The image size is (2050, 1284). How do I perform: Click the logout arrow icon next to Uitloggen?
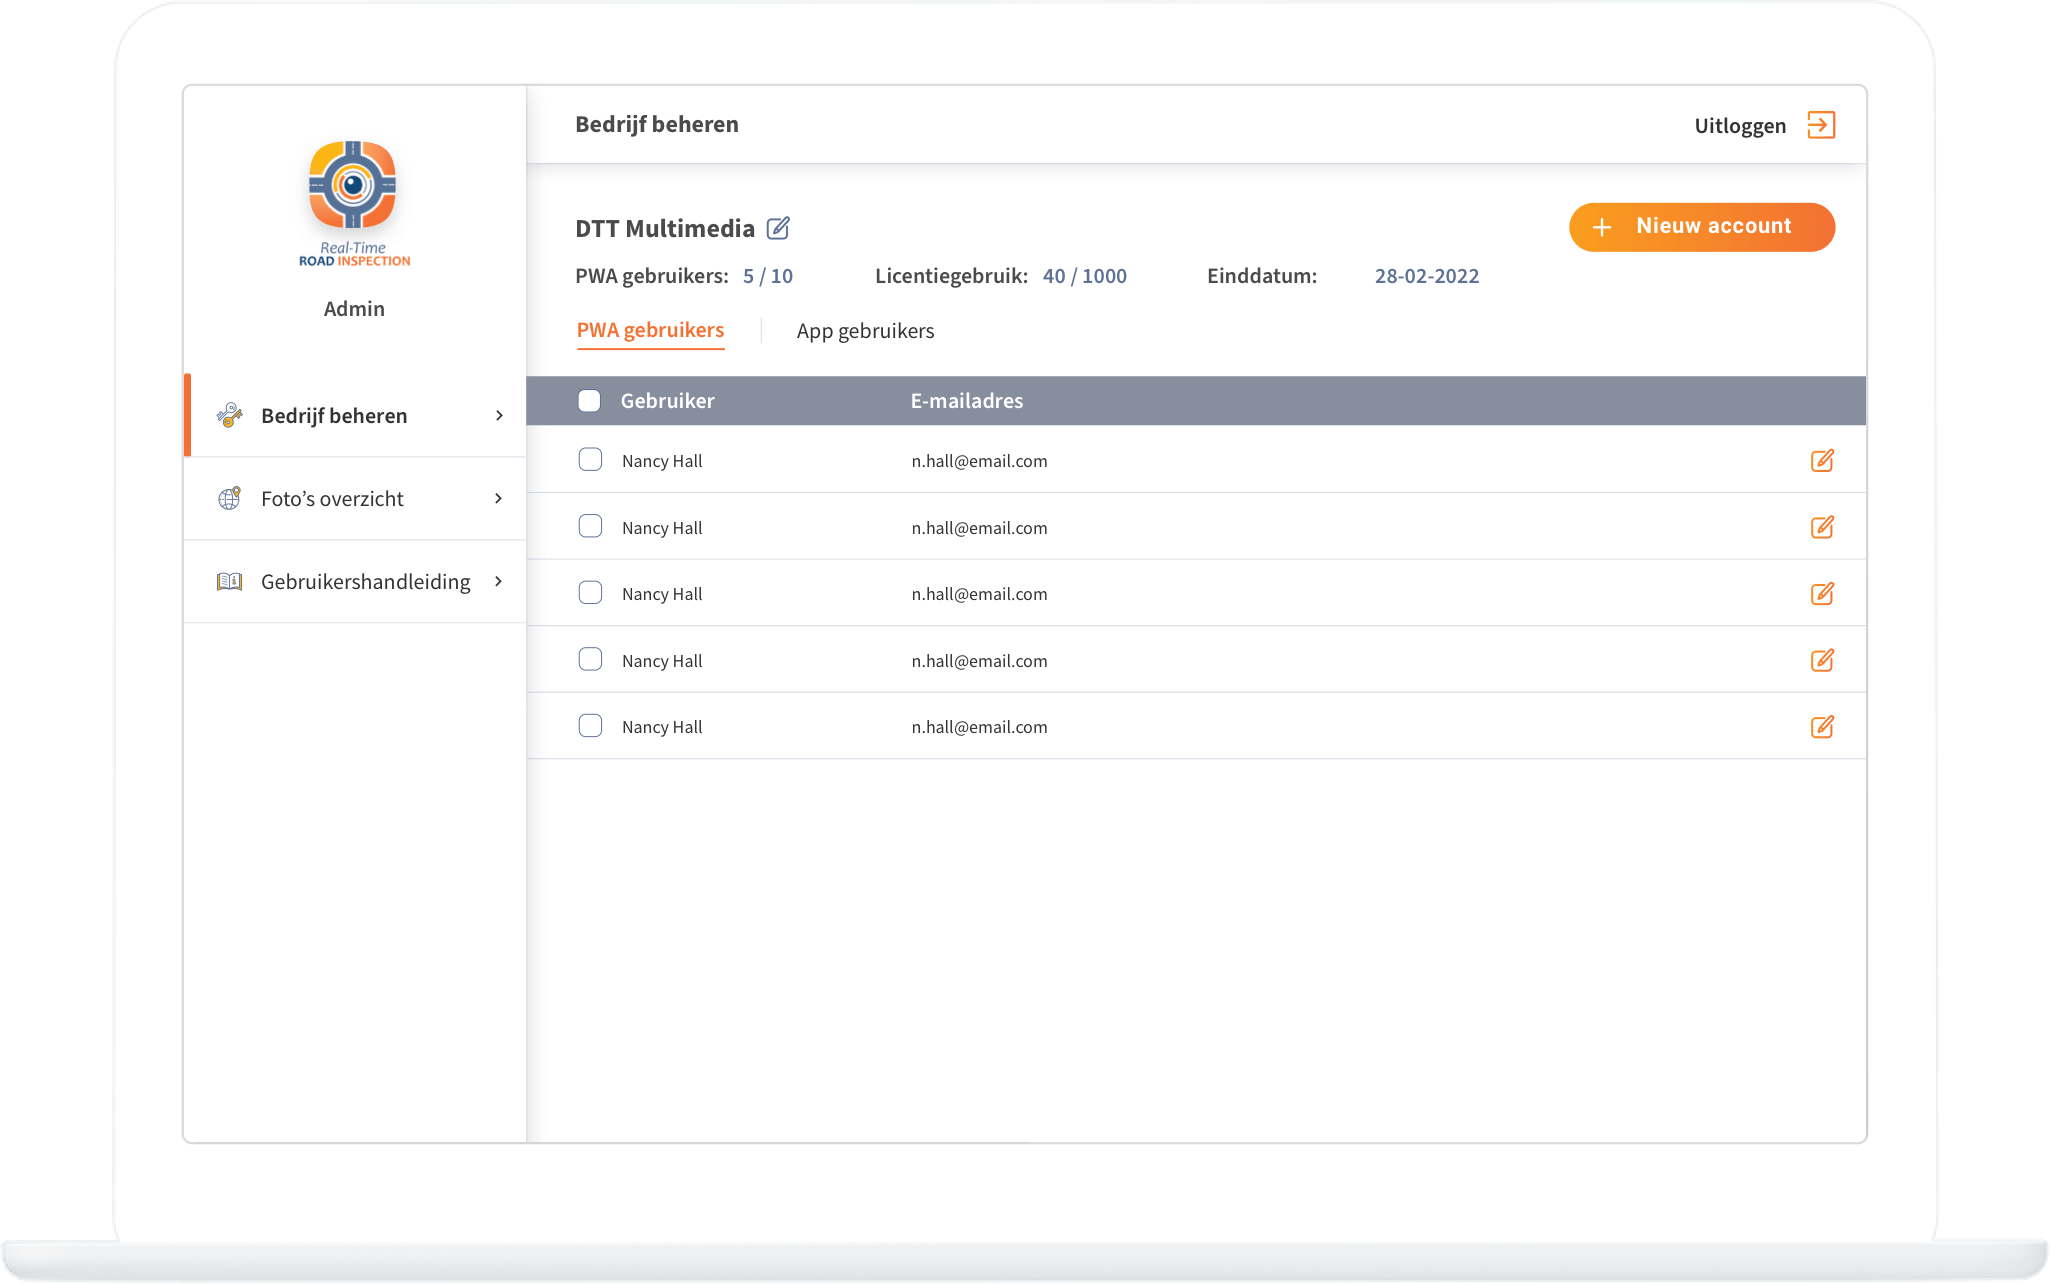coord(1821,125)
